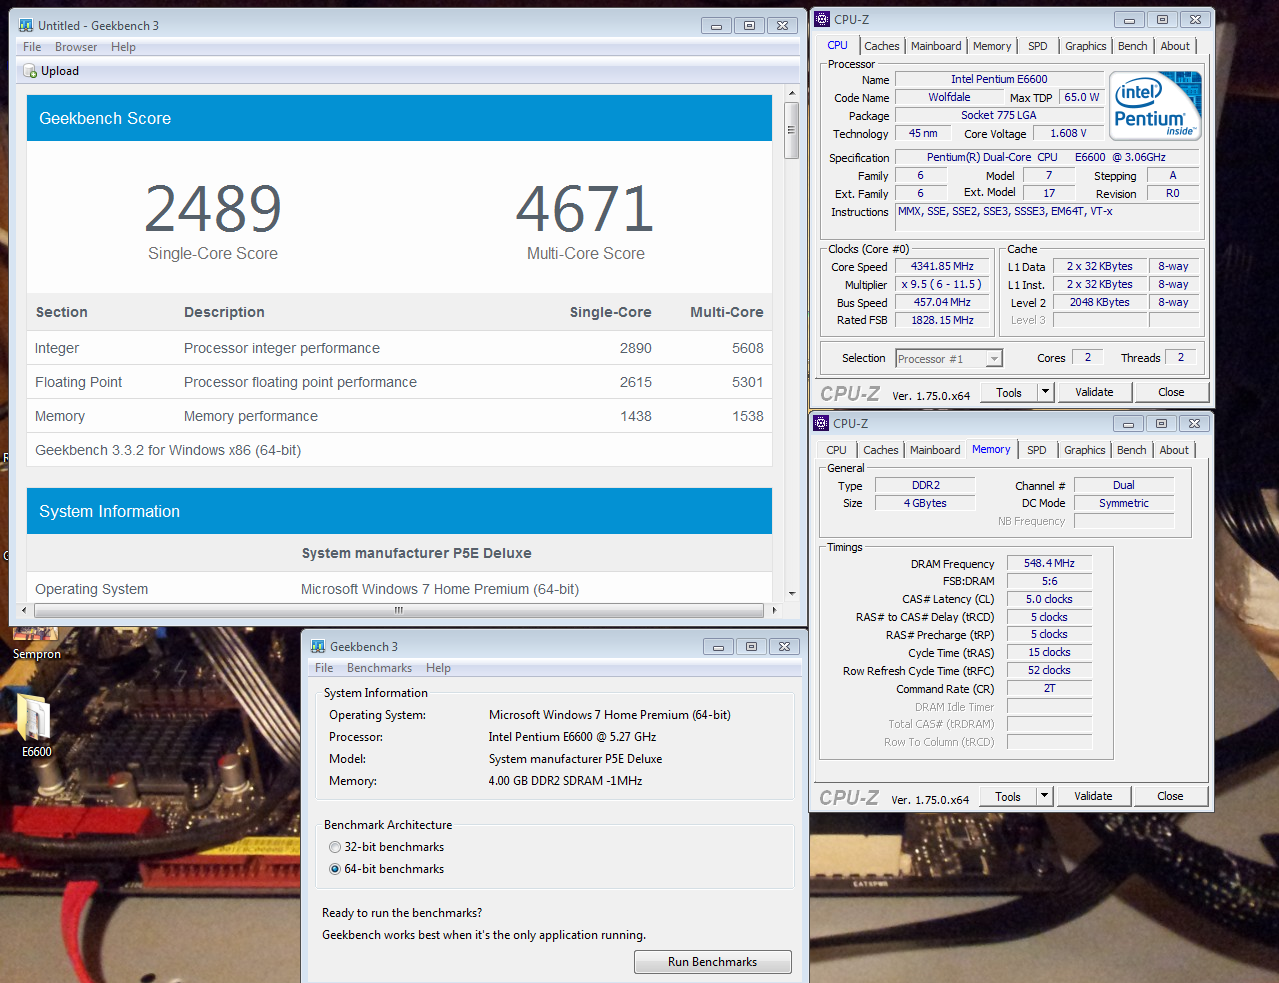Switch to About tab in bottom CPU-Z

pos(1174,450)
